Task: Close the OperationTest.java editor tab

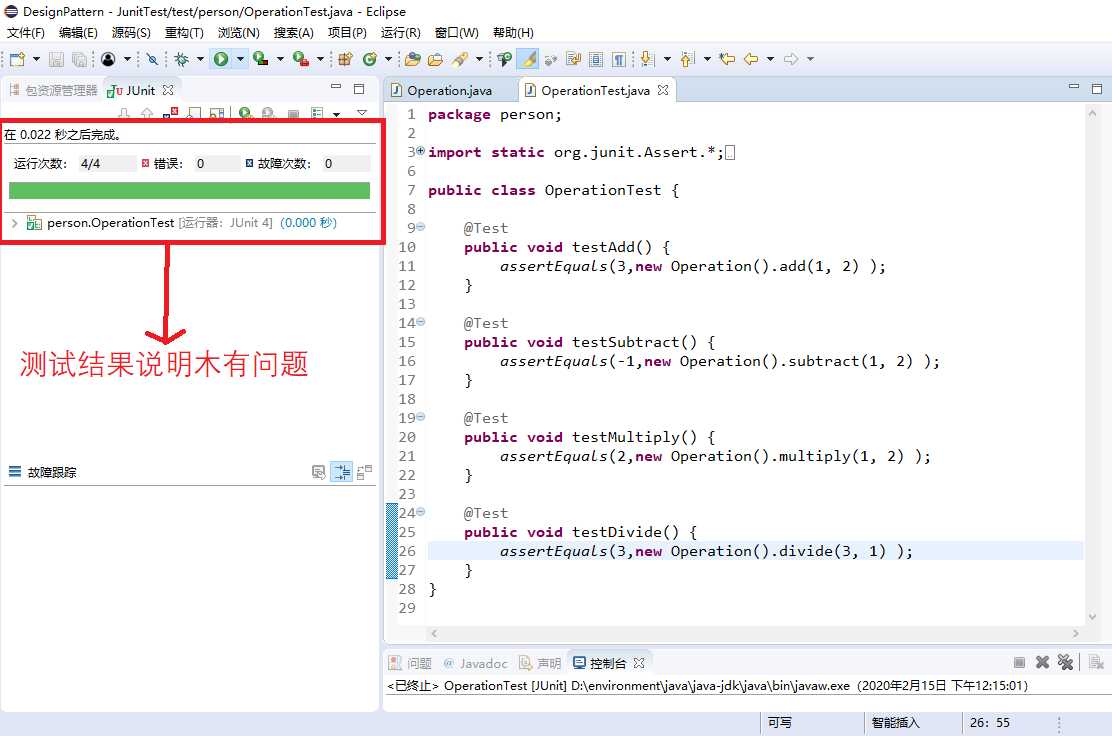Action: point(662,90)
